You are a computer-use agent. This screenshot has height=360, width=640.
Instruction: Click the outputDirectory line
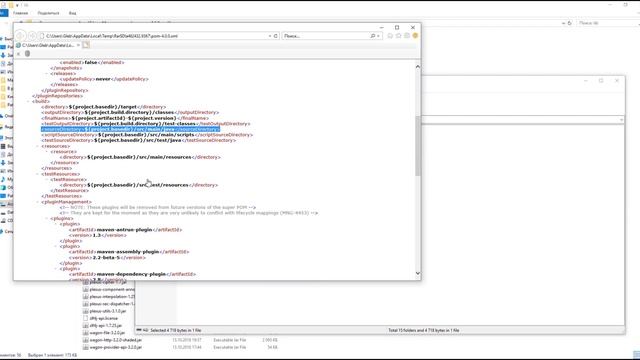[130, 112]
